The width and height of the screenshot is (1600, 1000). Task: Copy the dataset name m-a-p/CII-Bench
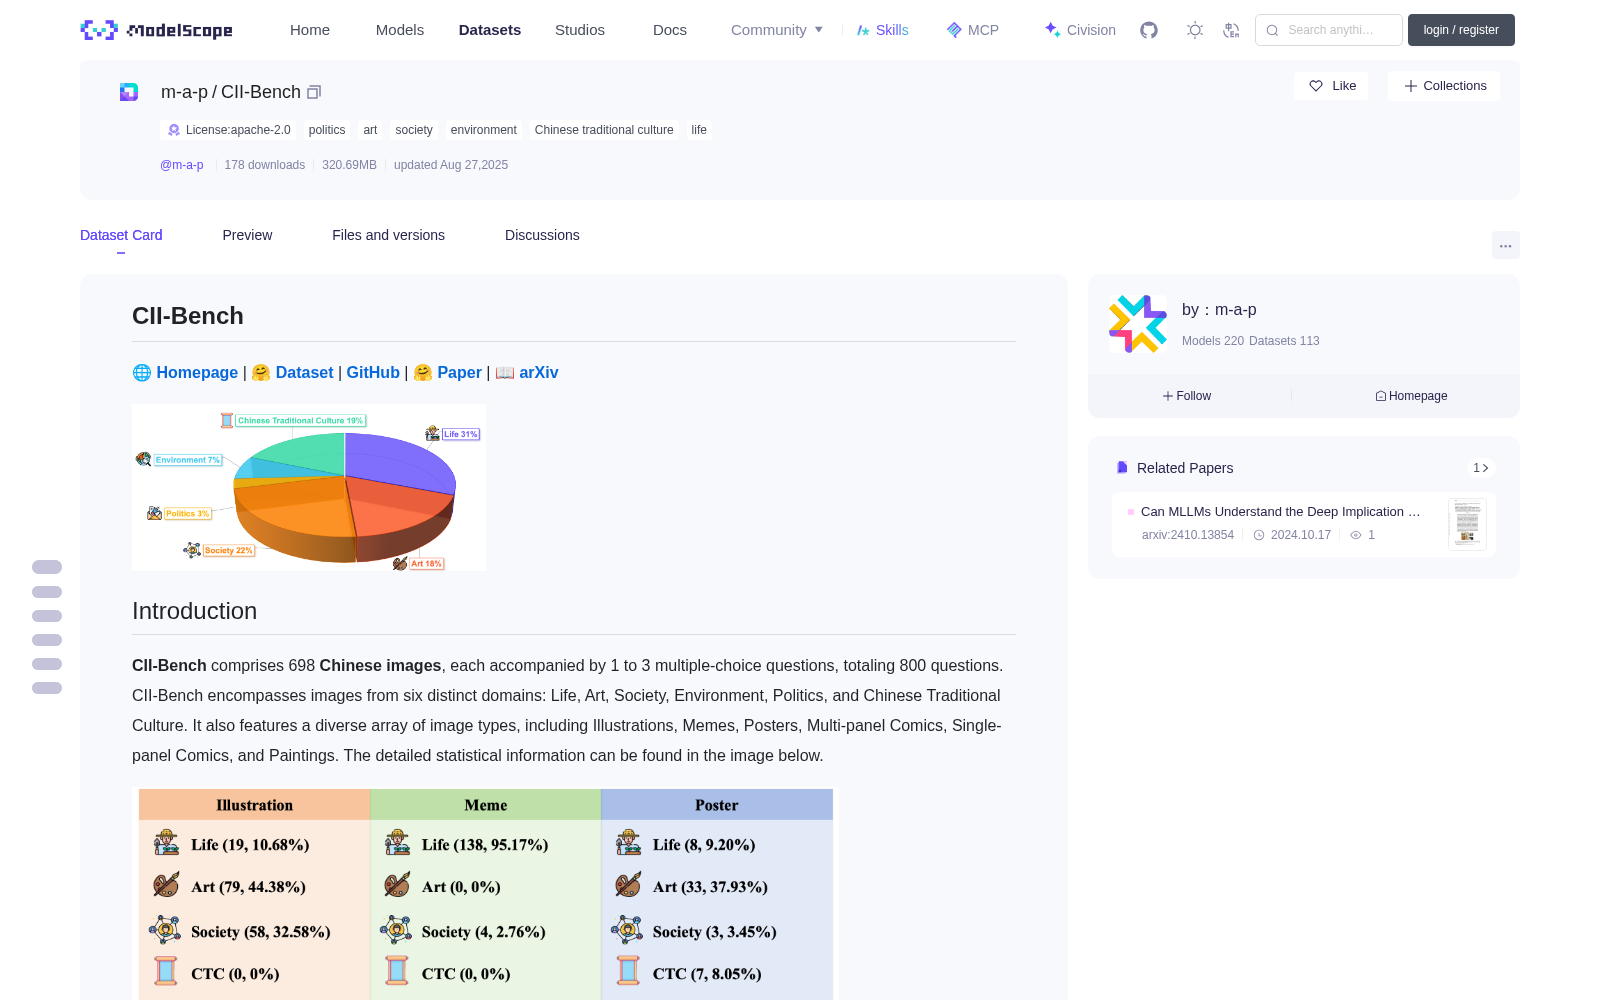click(x=314, y=92)
